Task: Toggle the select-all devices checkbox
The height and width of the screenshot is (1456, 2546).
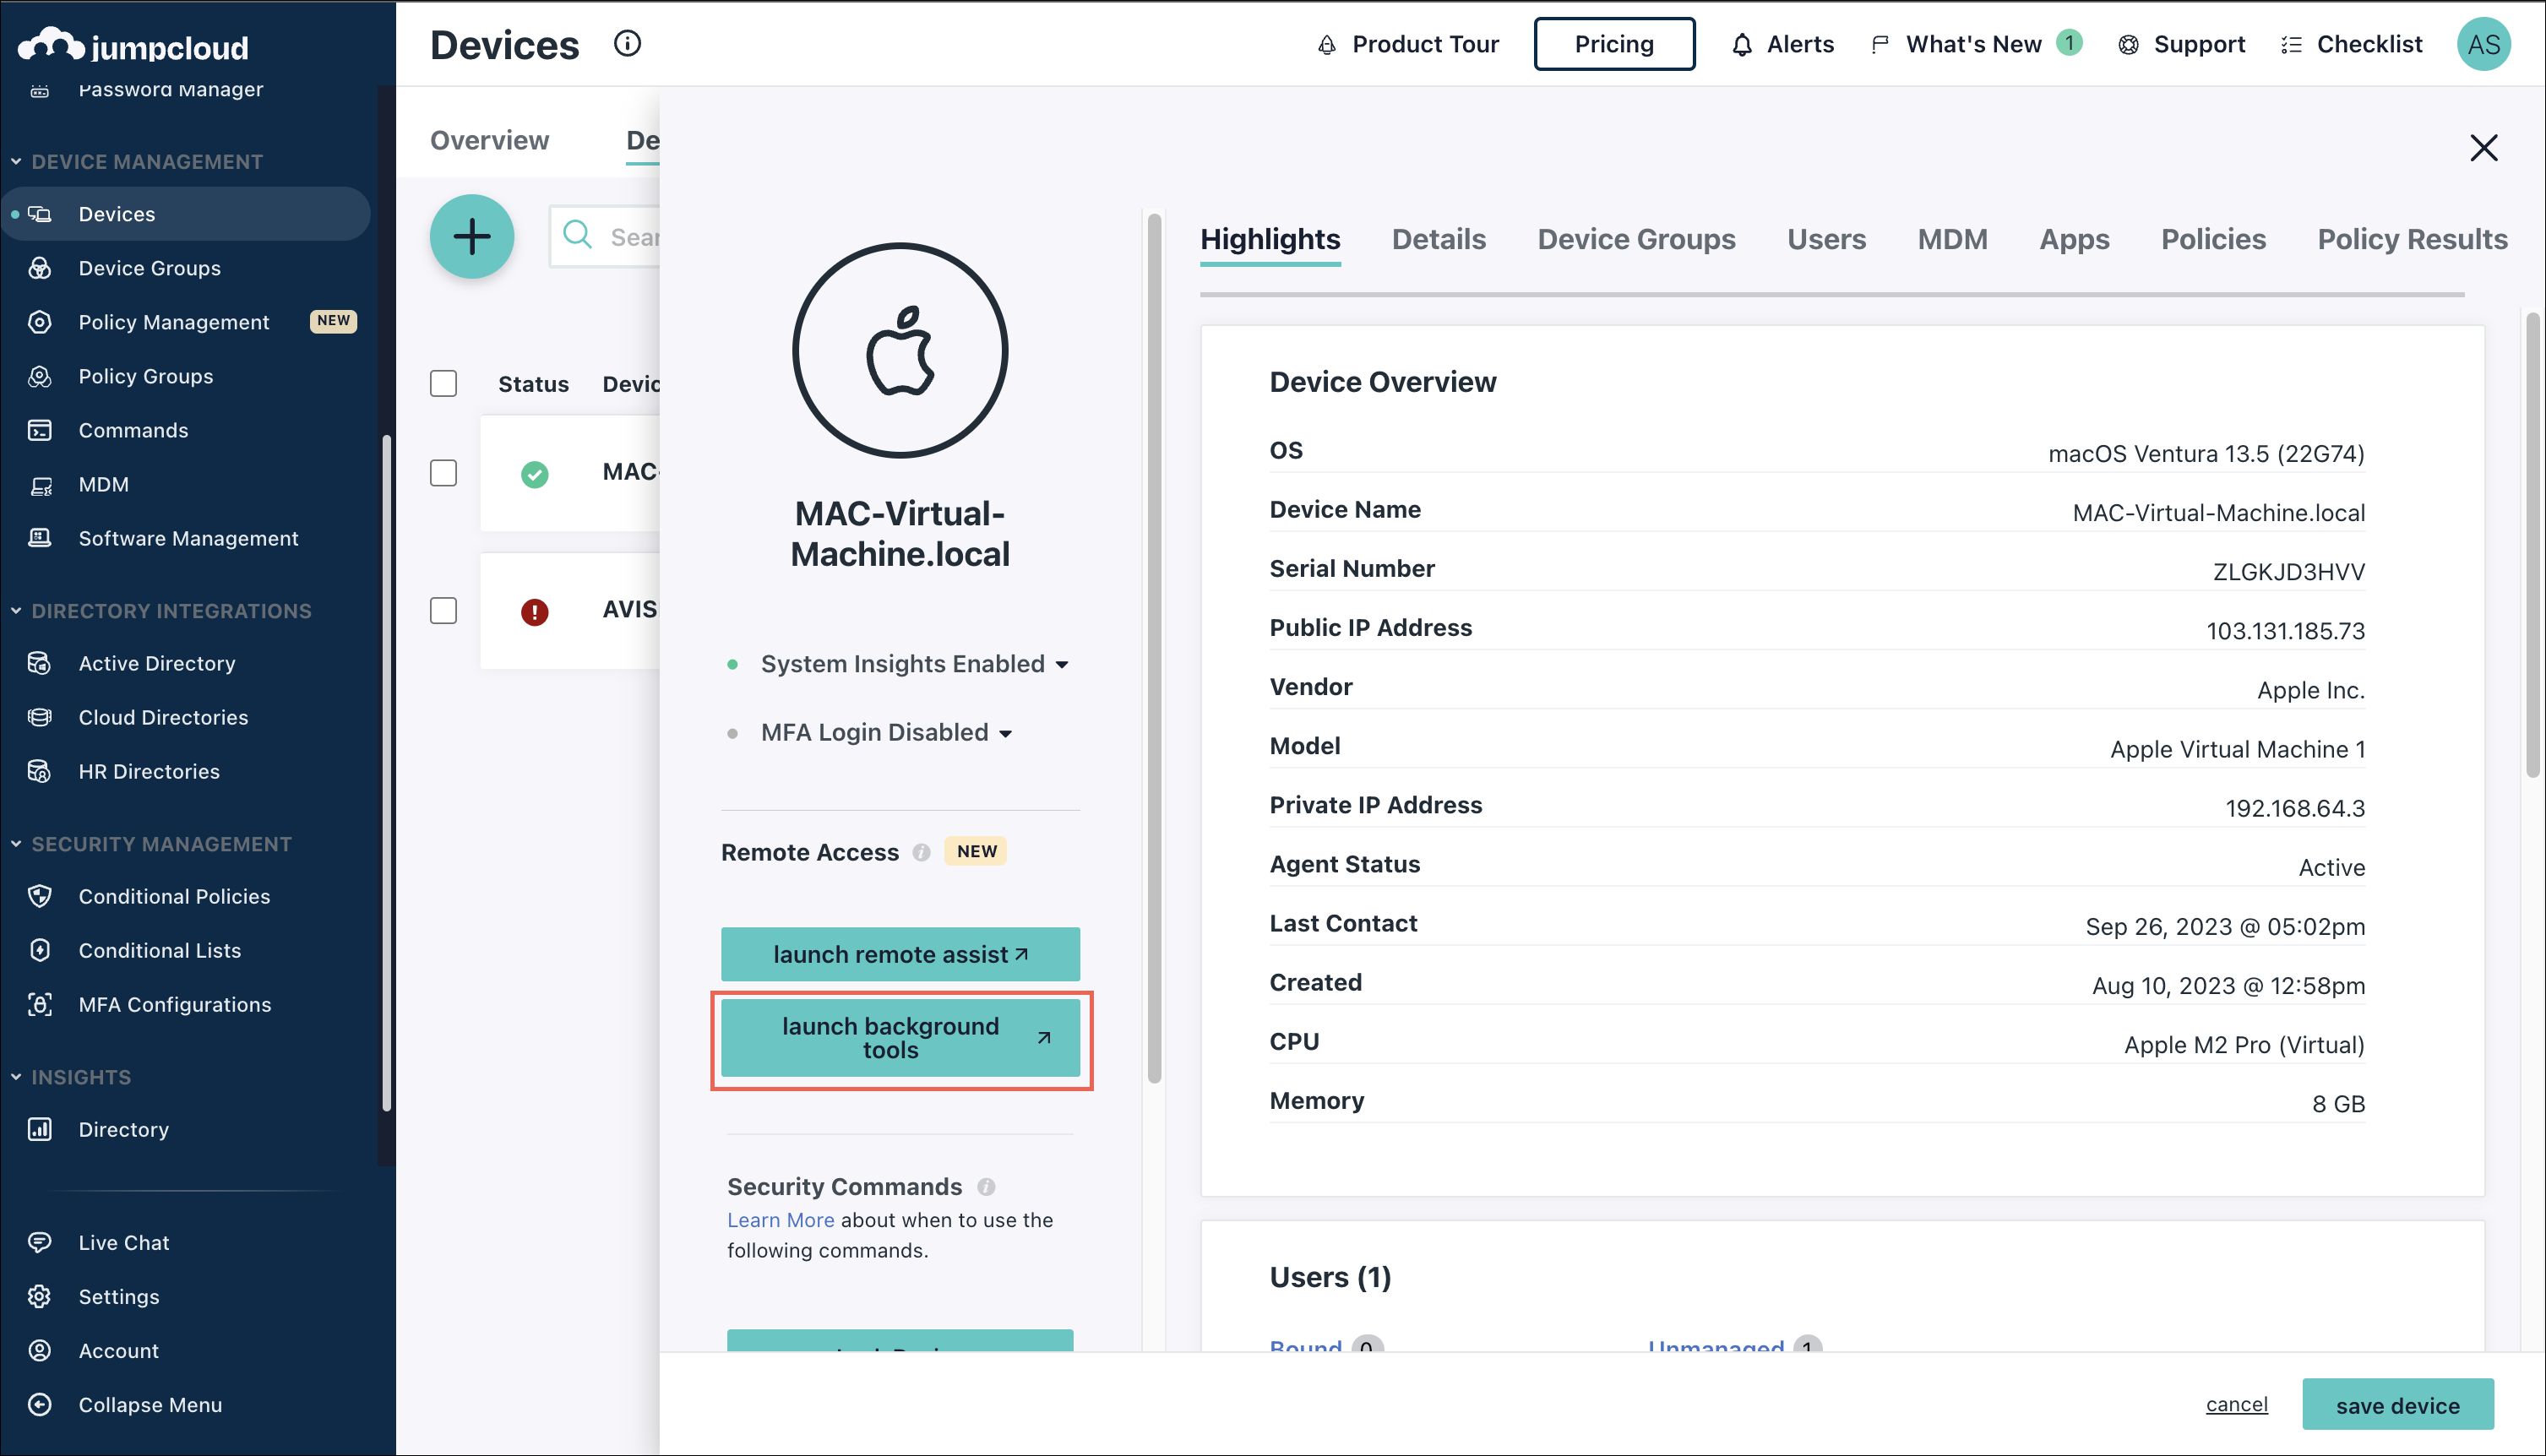Action: [443, 384]
